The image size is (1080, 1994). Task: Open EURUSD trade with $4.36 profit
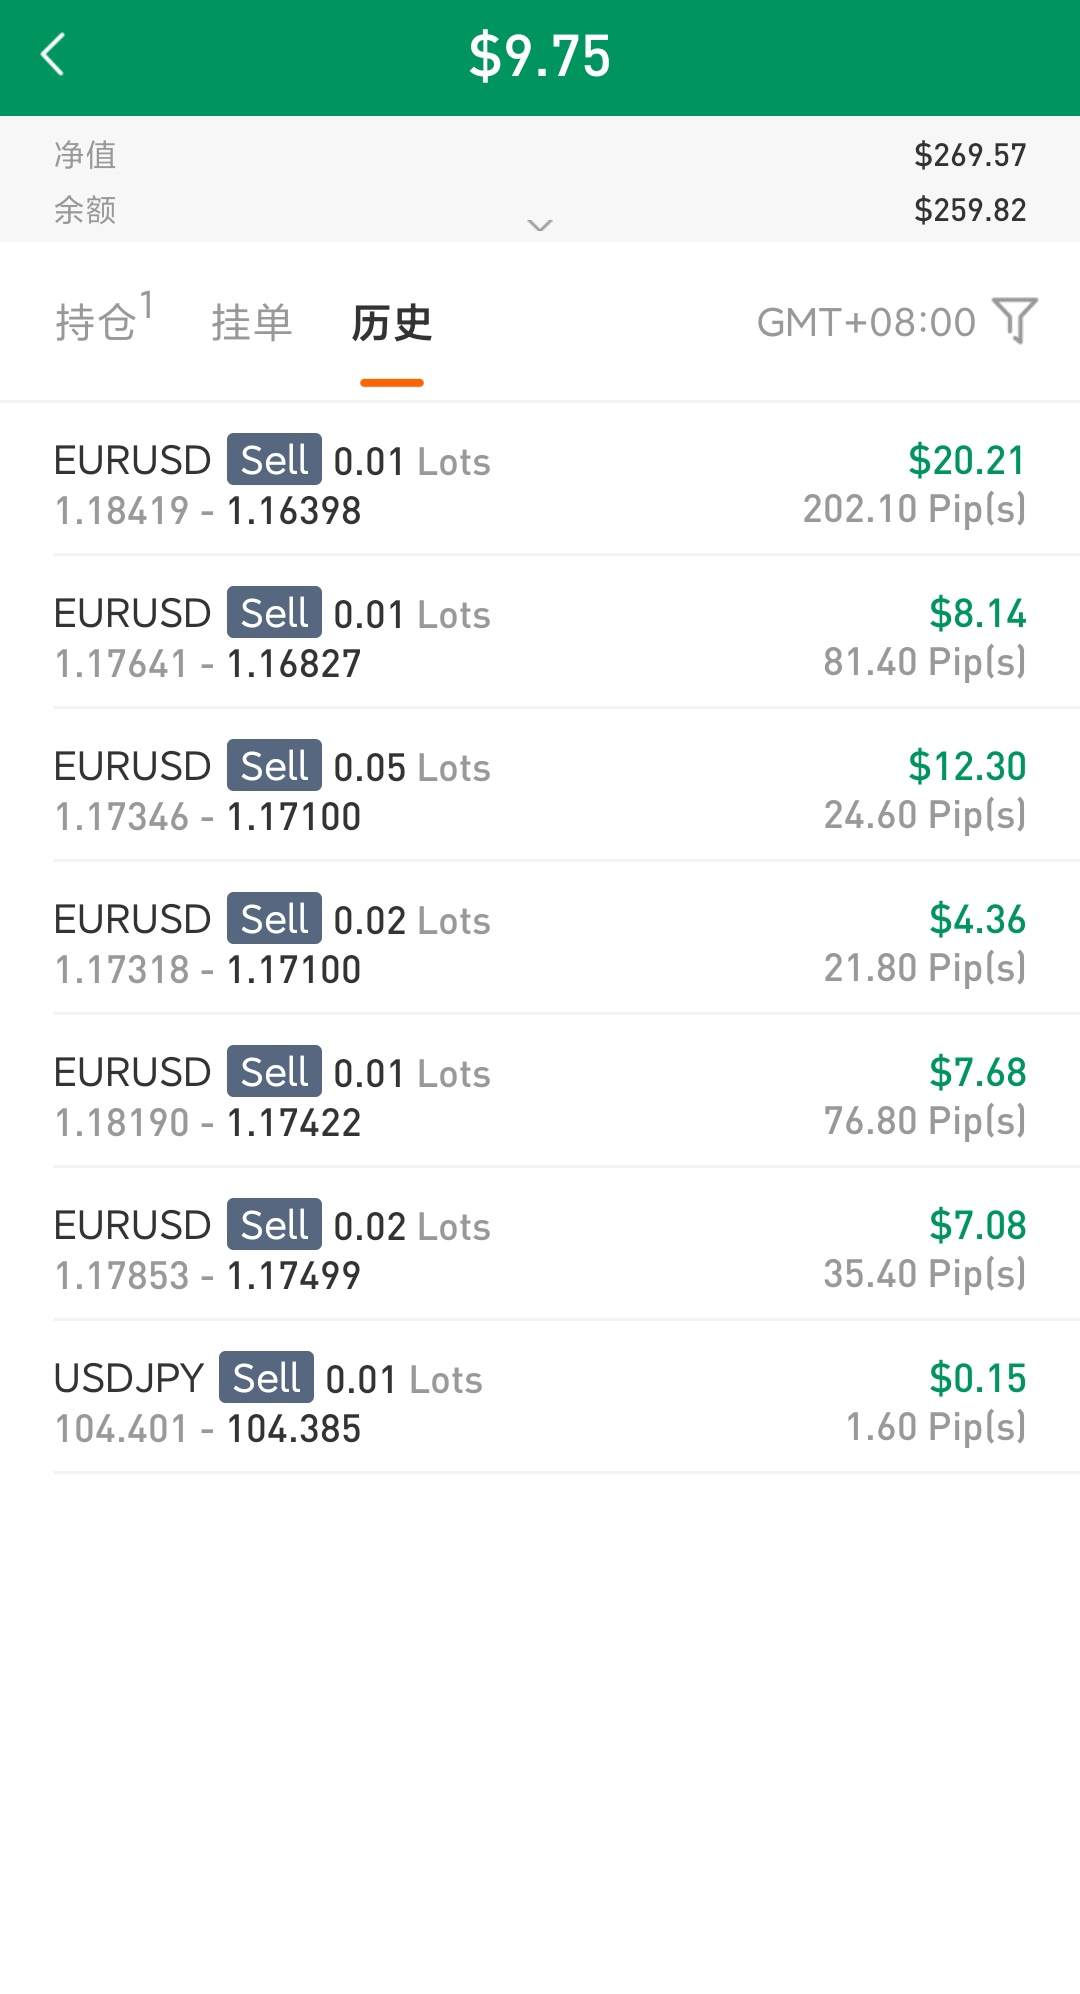[x=540, y=944]
